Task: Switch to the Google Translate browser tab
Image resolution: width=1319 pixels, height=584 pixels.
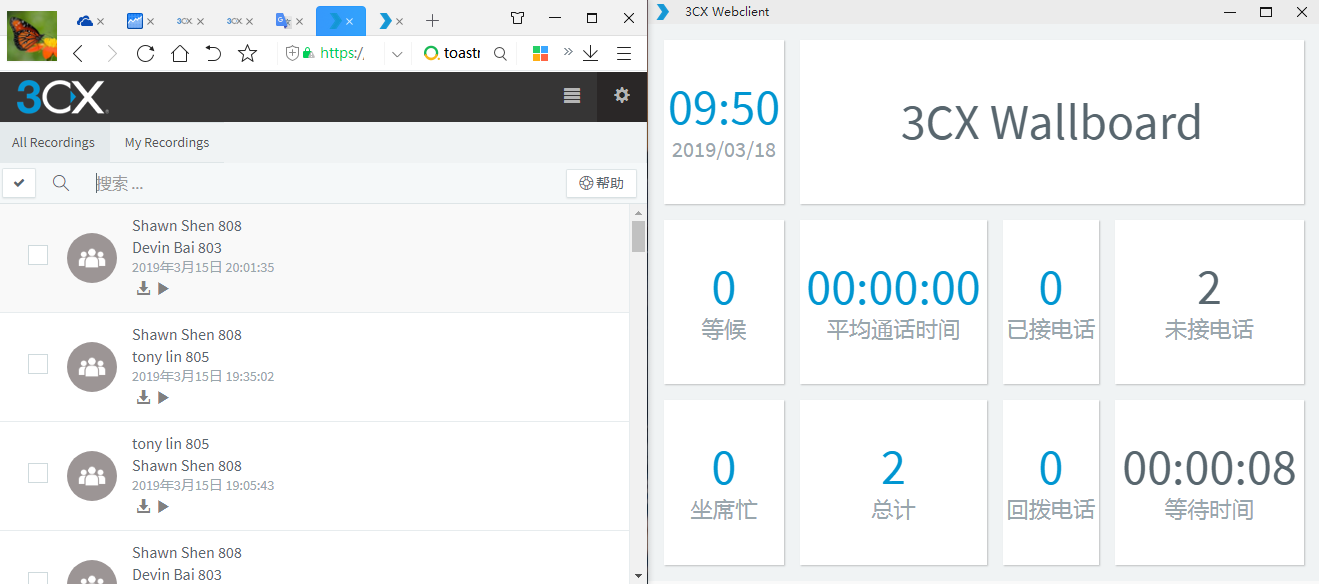Action: click(x=284, y=20)
